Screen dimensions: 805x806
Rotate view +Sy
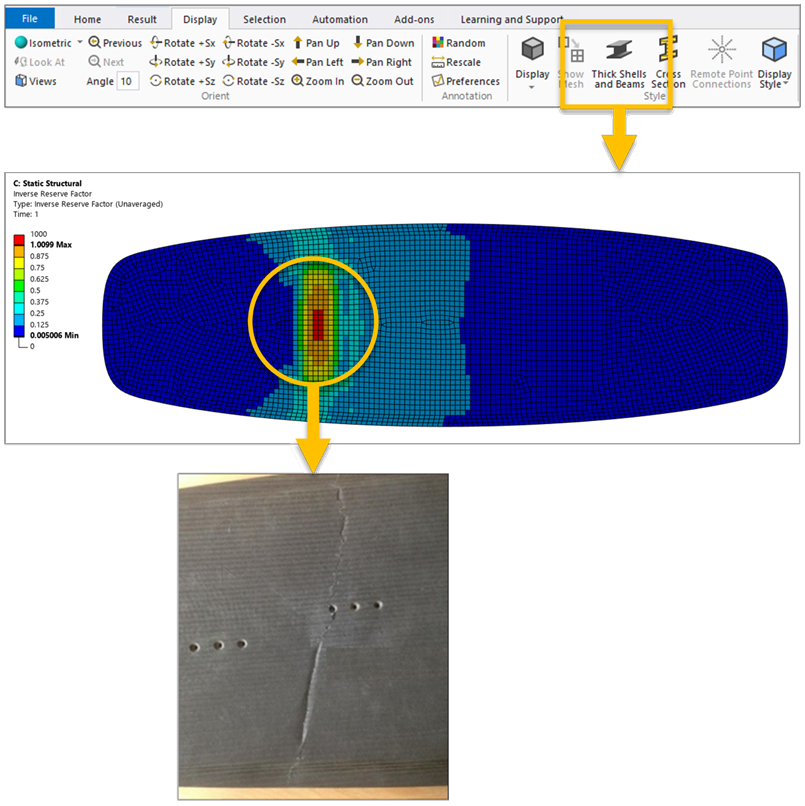coord(182,62)
